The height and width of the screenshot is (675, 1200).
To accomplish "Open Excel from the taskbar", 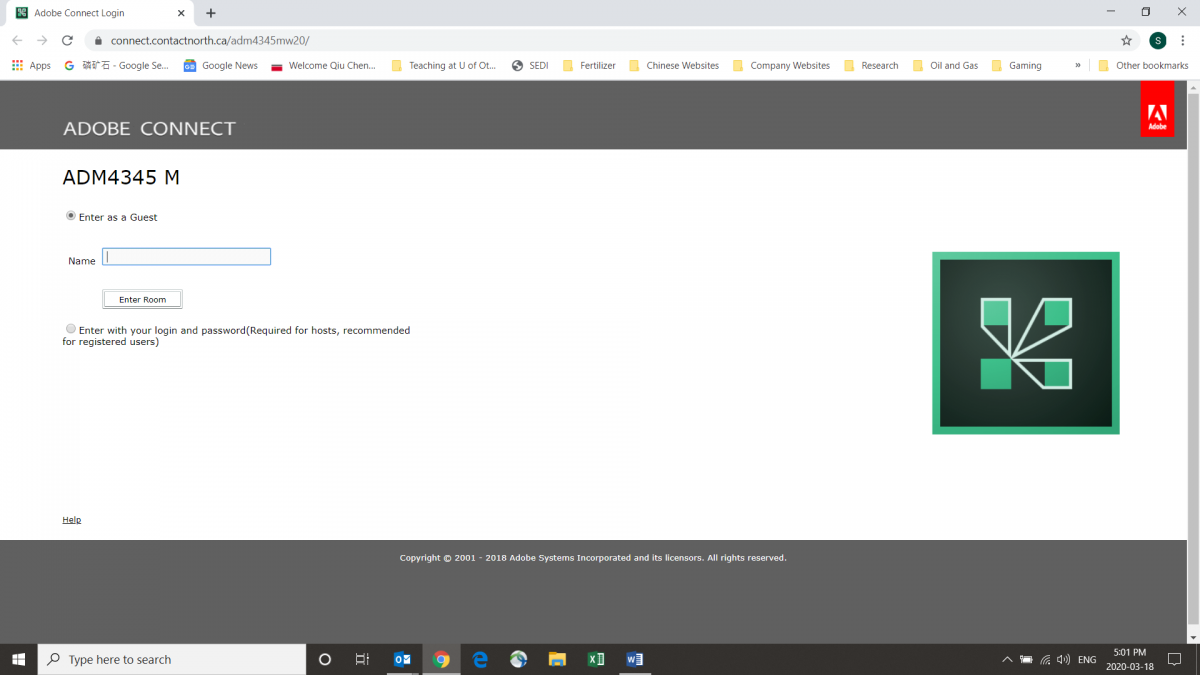I will [596, 659].
